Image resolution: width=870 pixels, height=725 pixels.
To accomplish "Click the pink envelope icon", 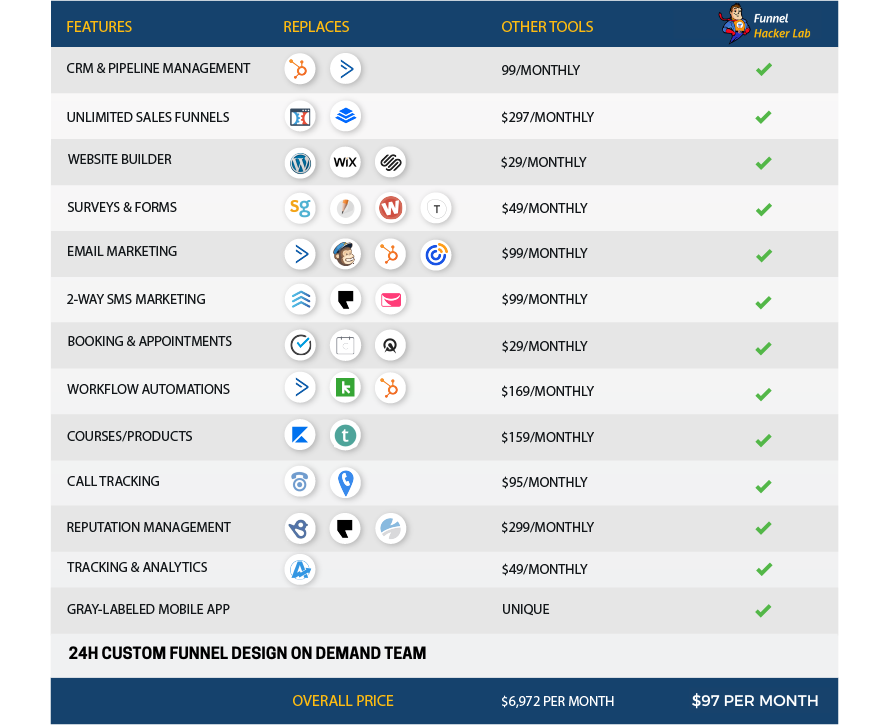I will tap(391, 300).
